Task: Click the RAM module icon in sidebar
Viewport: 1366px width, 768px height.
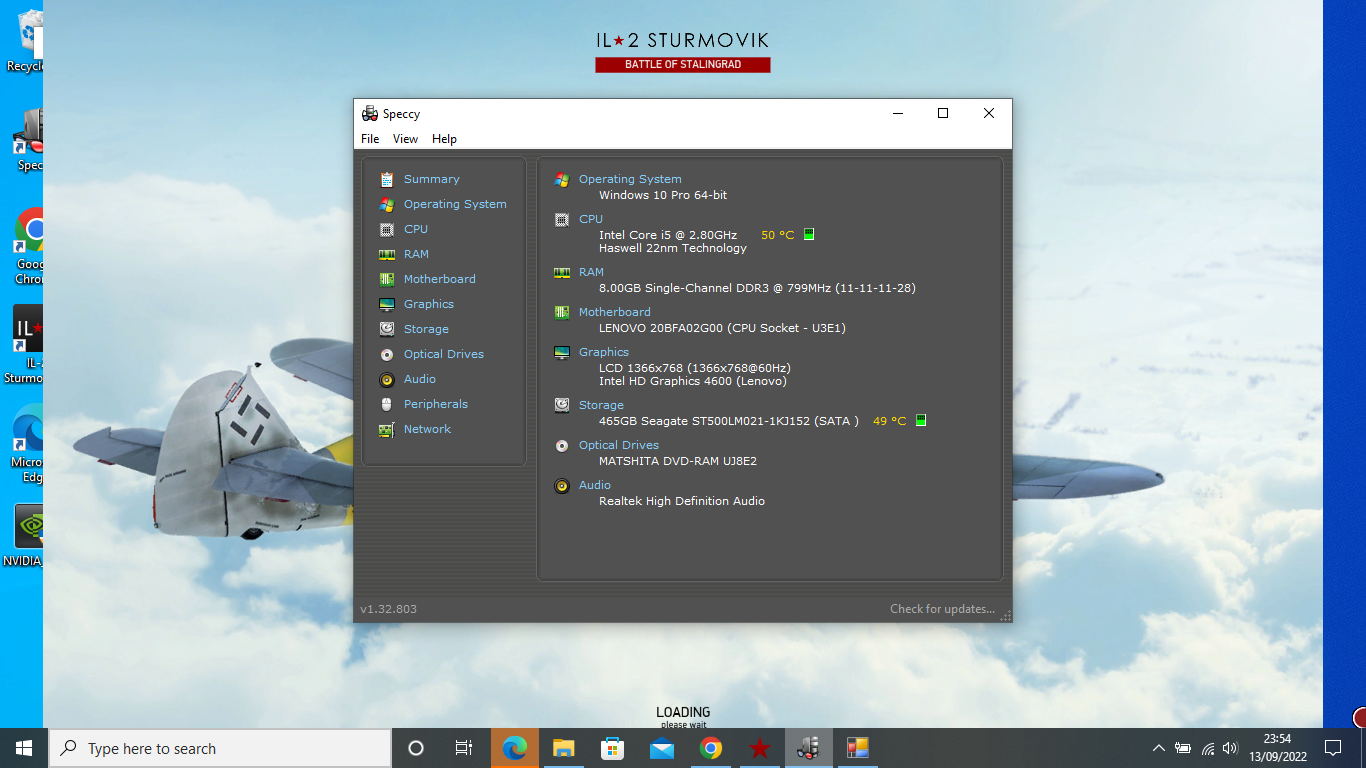Action: pos(387,255)
